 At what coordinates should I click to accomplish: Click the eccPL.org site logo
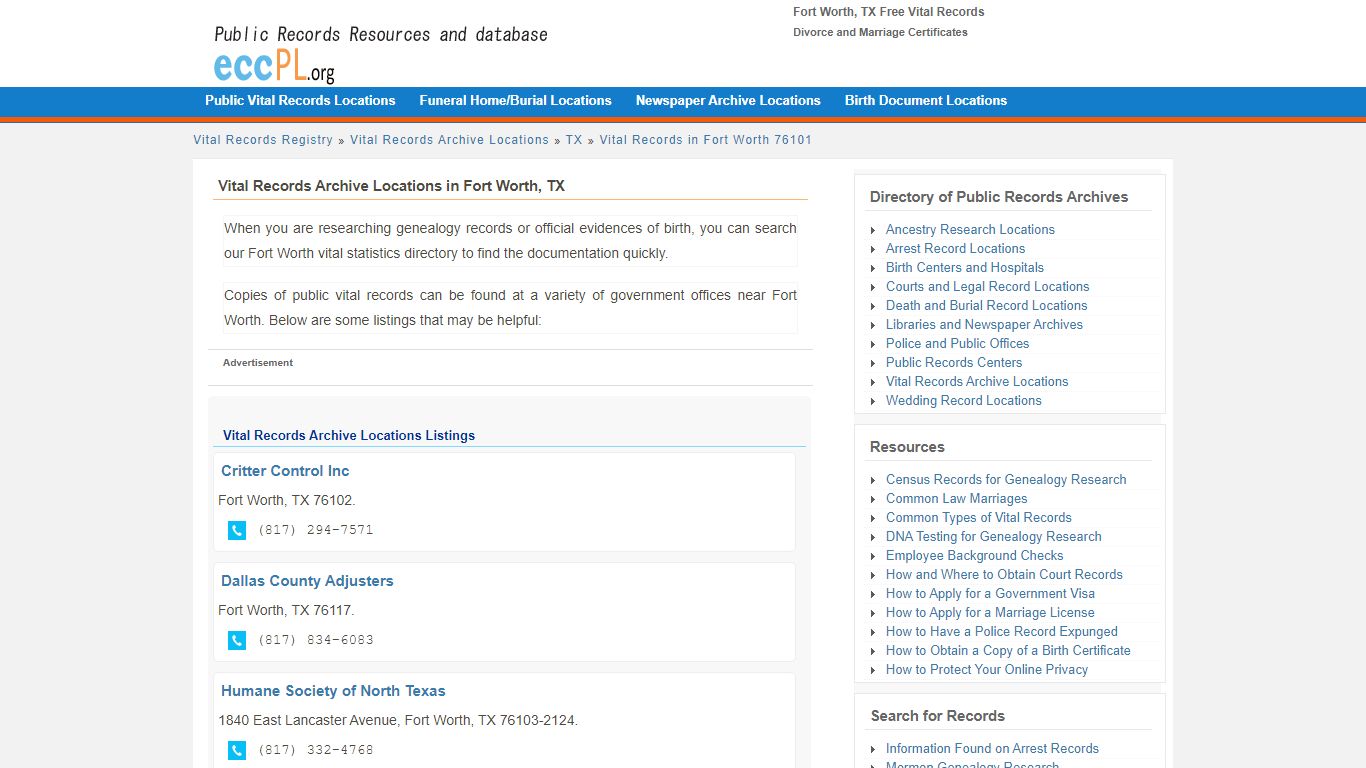[x=275, y=66]
